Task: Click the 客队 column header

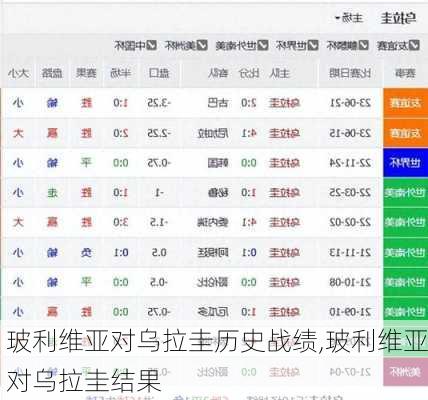Action: coord(218,73)
